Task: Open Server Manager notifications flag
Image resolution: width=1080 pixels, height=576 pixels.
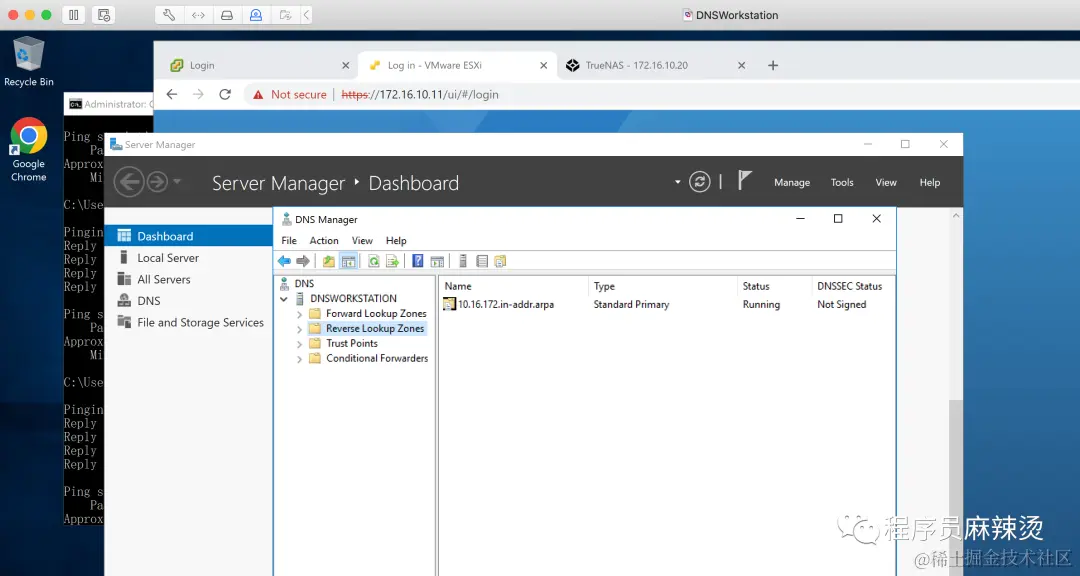Action: point(744,181)
